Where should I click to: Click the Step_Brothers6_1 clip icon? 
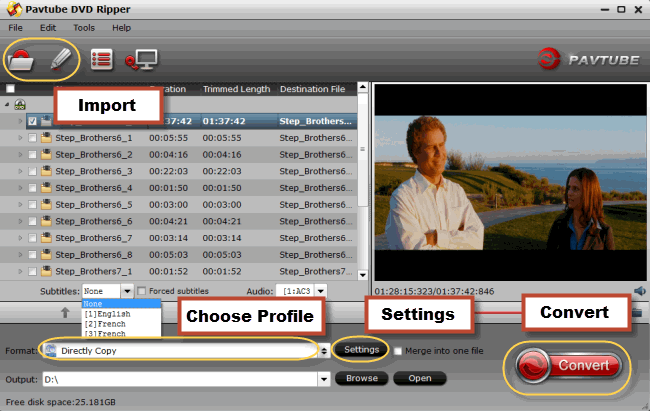click(46, 138)
